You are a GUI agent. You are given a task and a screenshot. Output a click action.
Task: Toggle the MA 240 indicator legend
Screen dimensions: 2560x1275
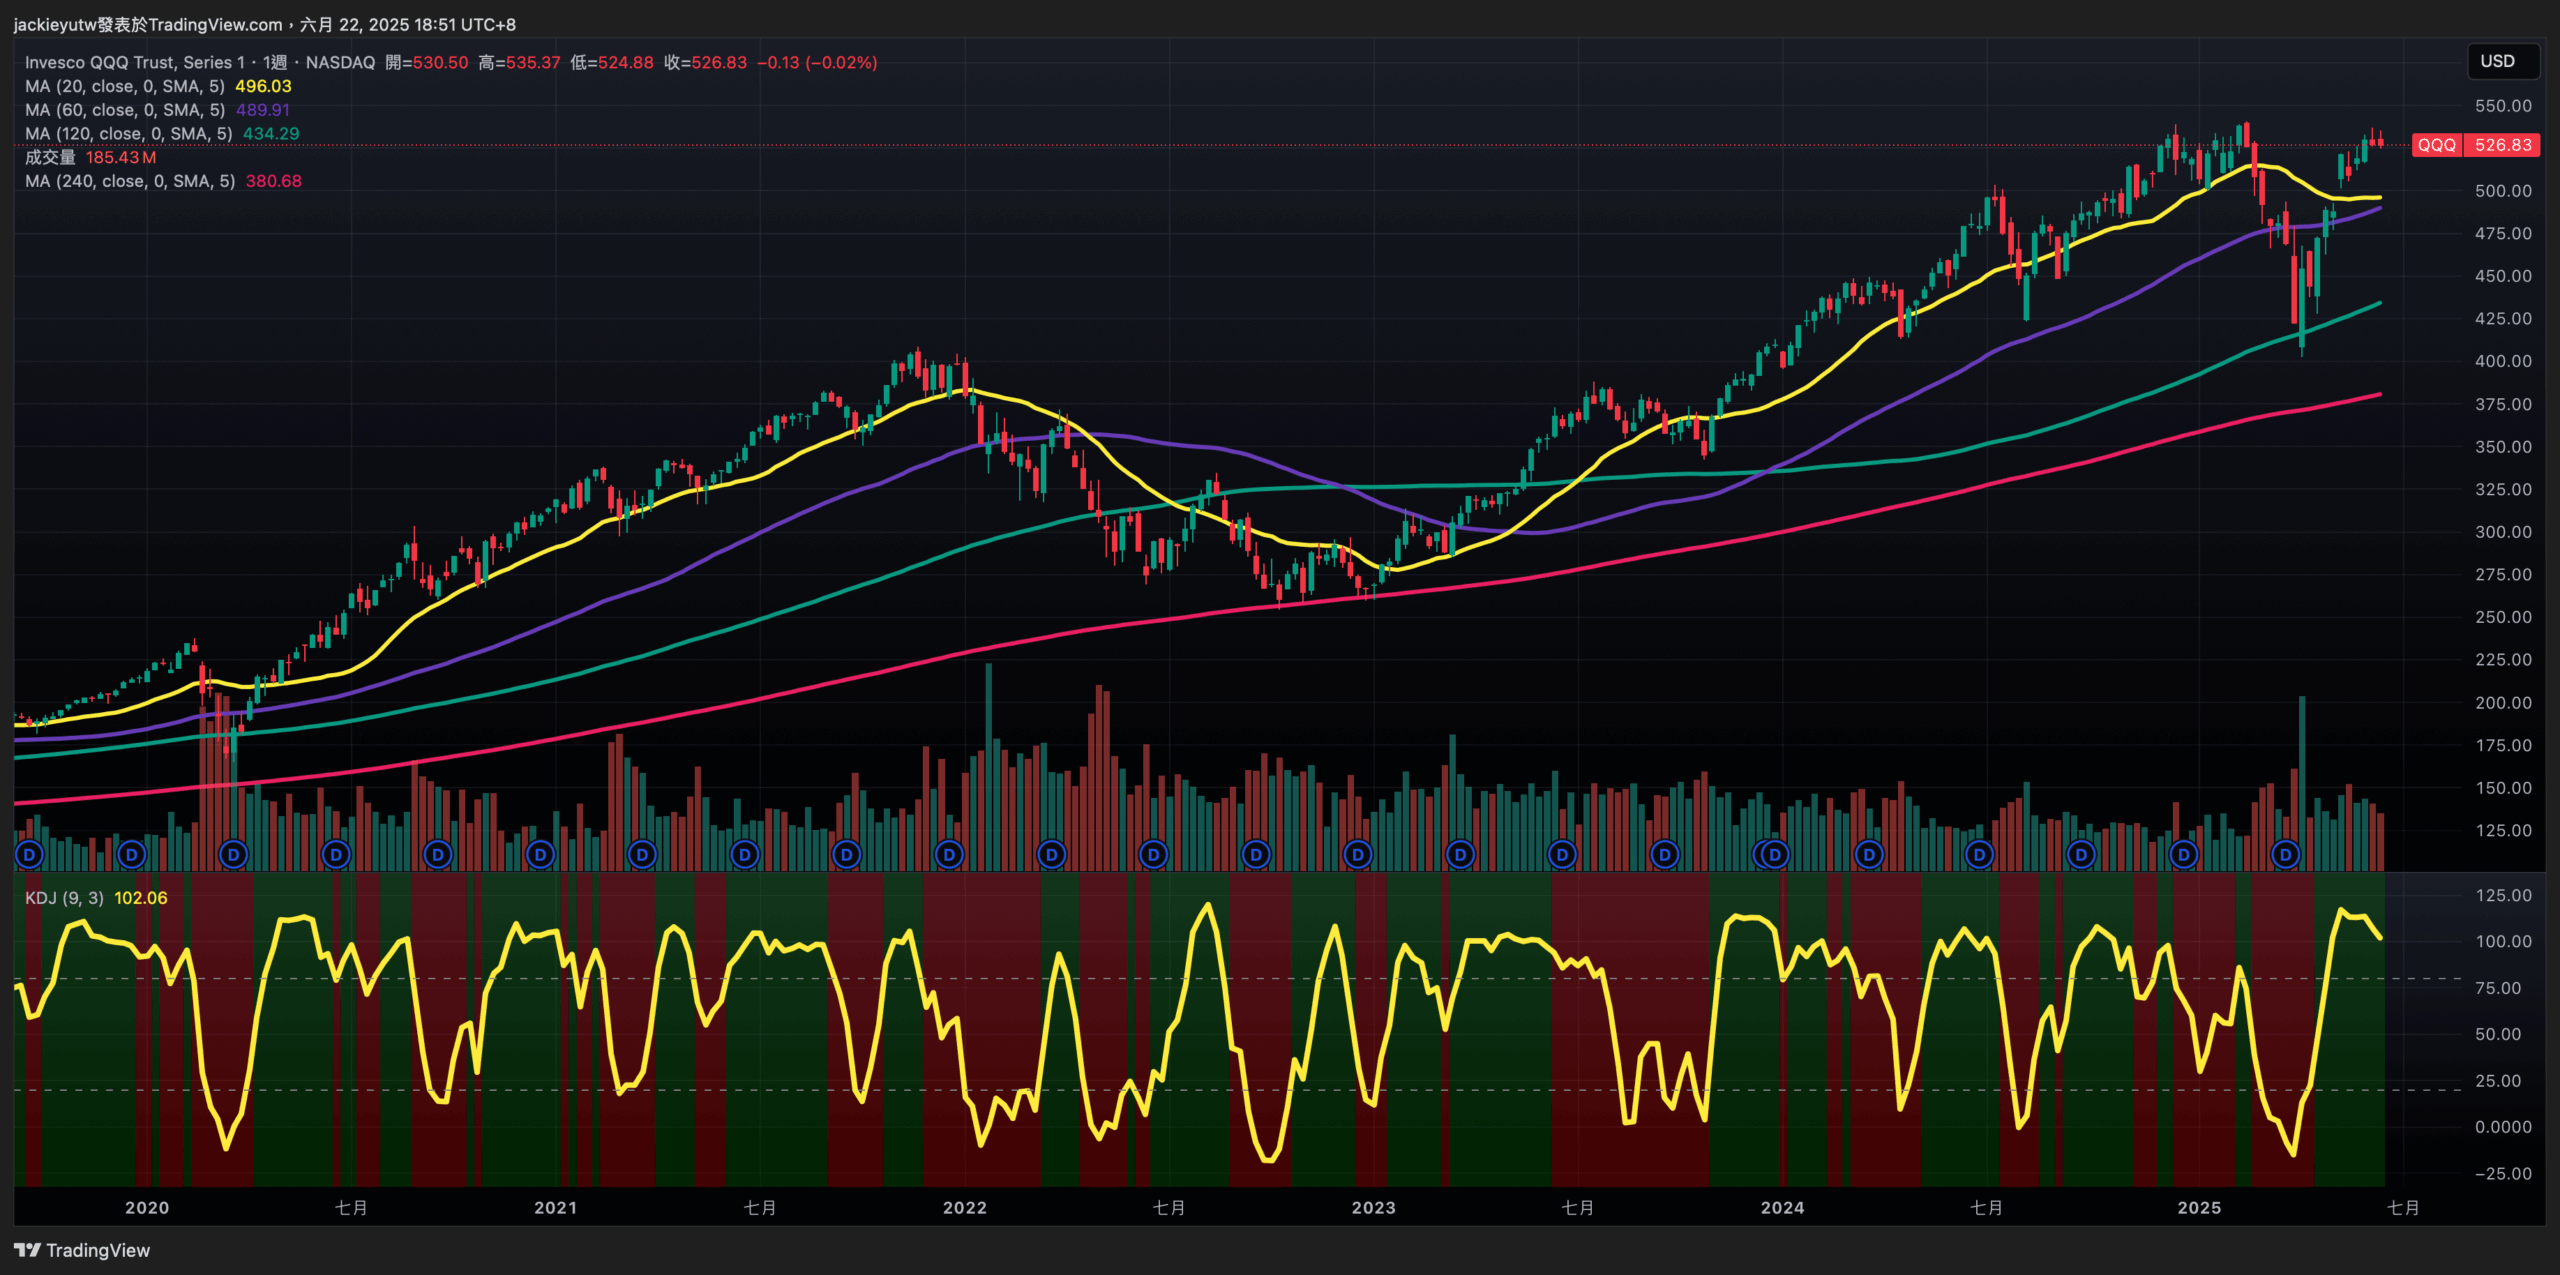tap(129, 181)
